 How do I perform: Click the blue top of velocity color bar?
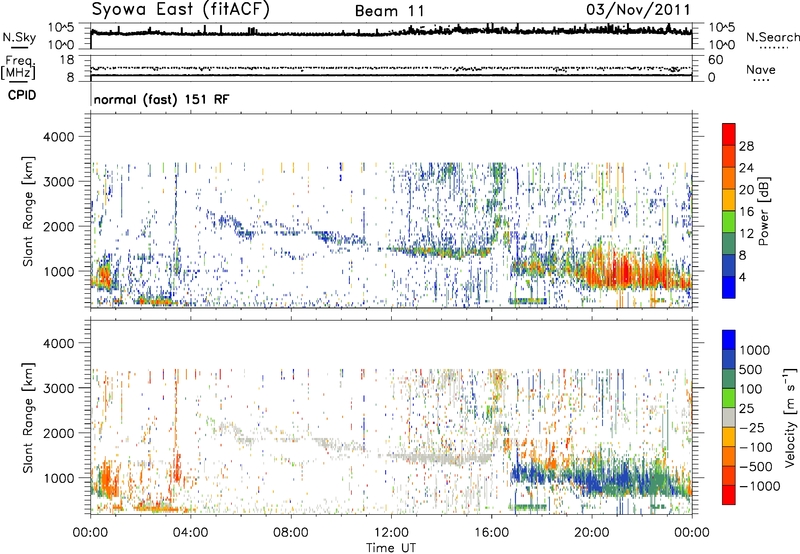click(729, 340)
